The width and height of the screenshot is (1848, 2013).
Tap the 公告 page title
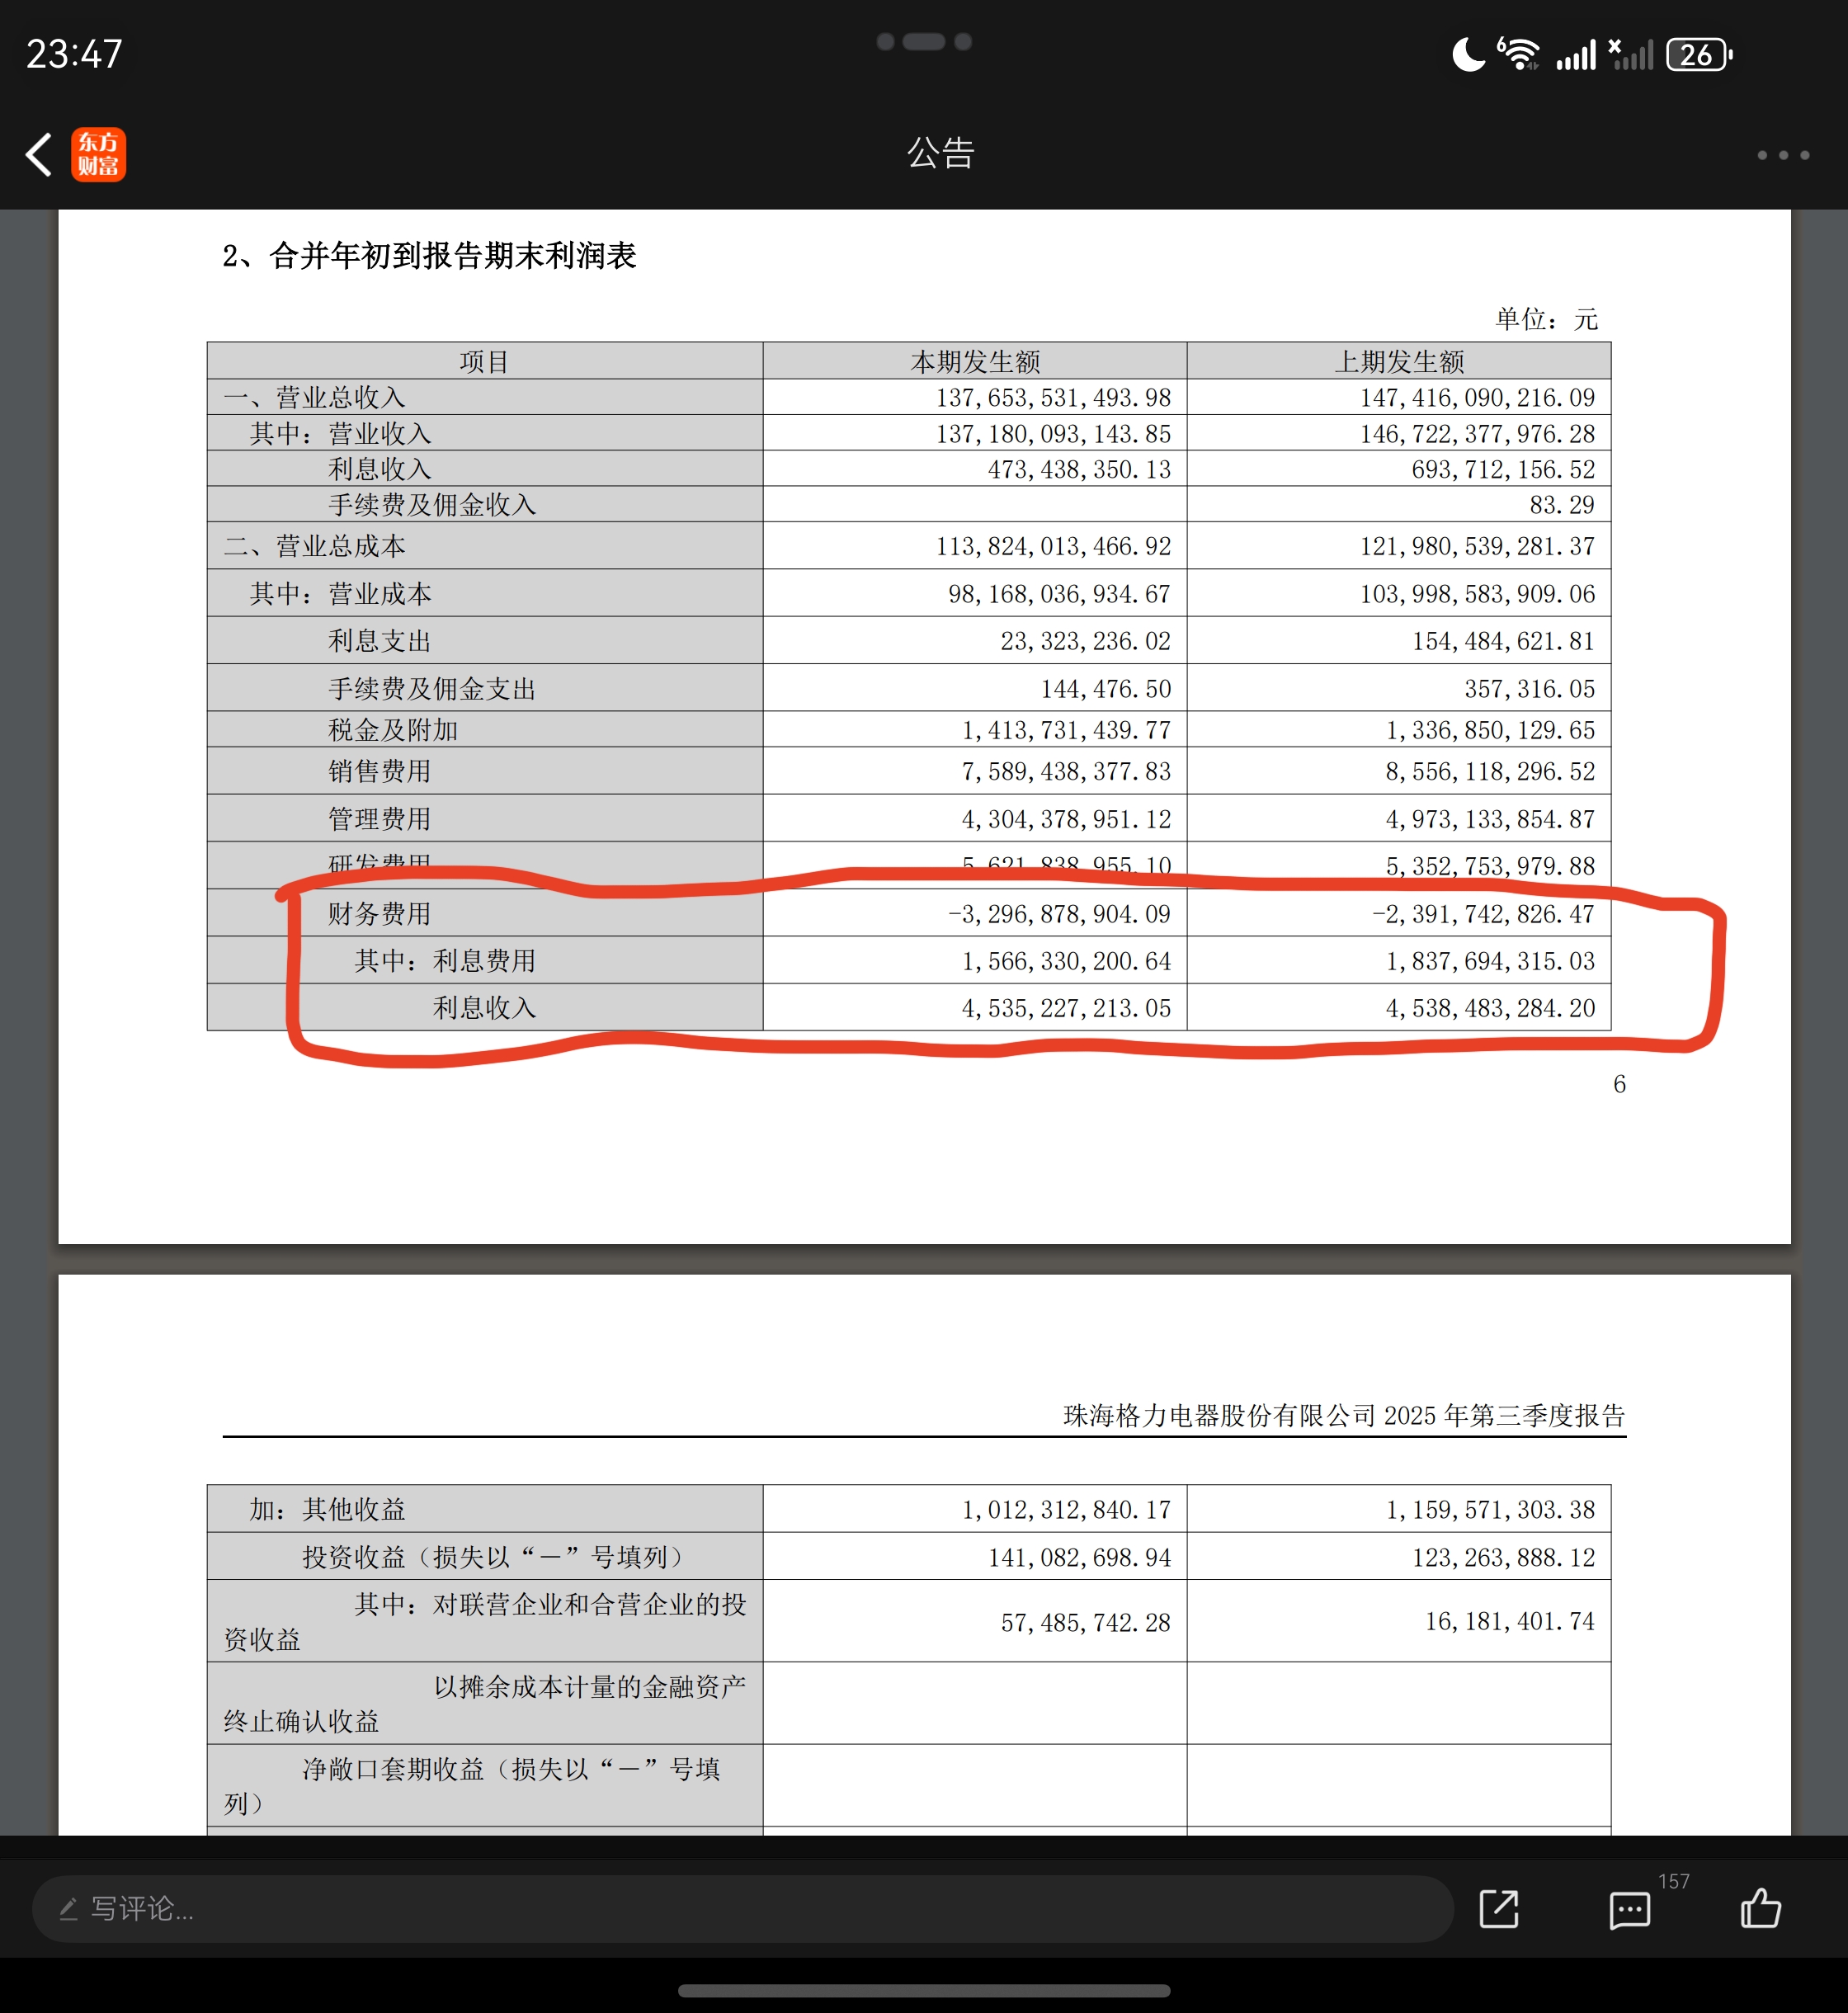coord(940,153)
